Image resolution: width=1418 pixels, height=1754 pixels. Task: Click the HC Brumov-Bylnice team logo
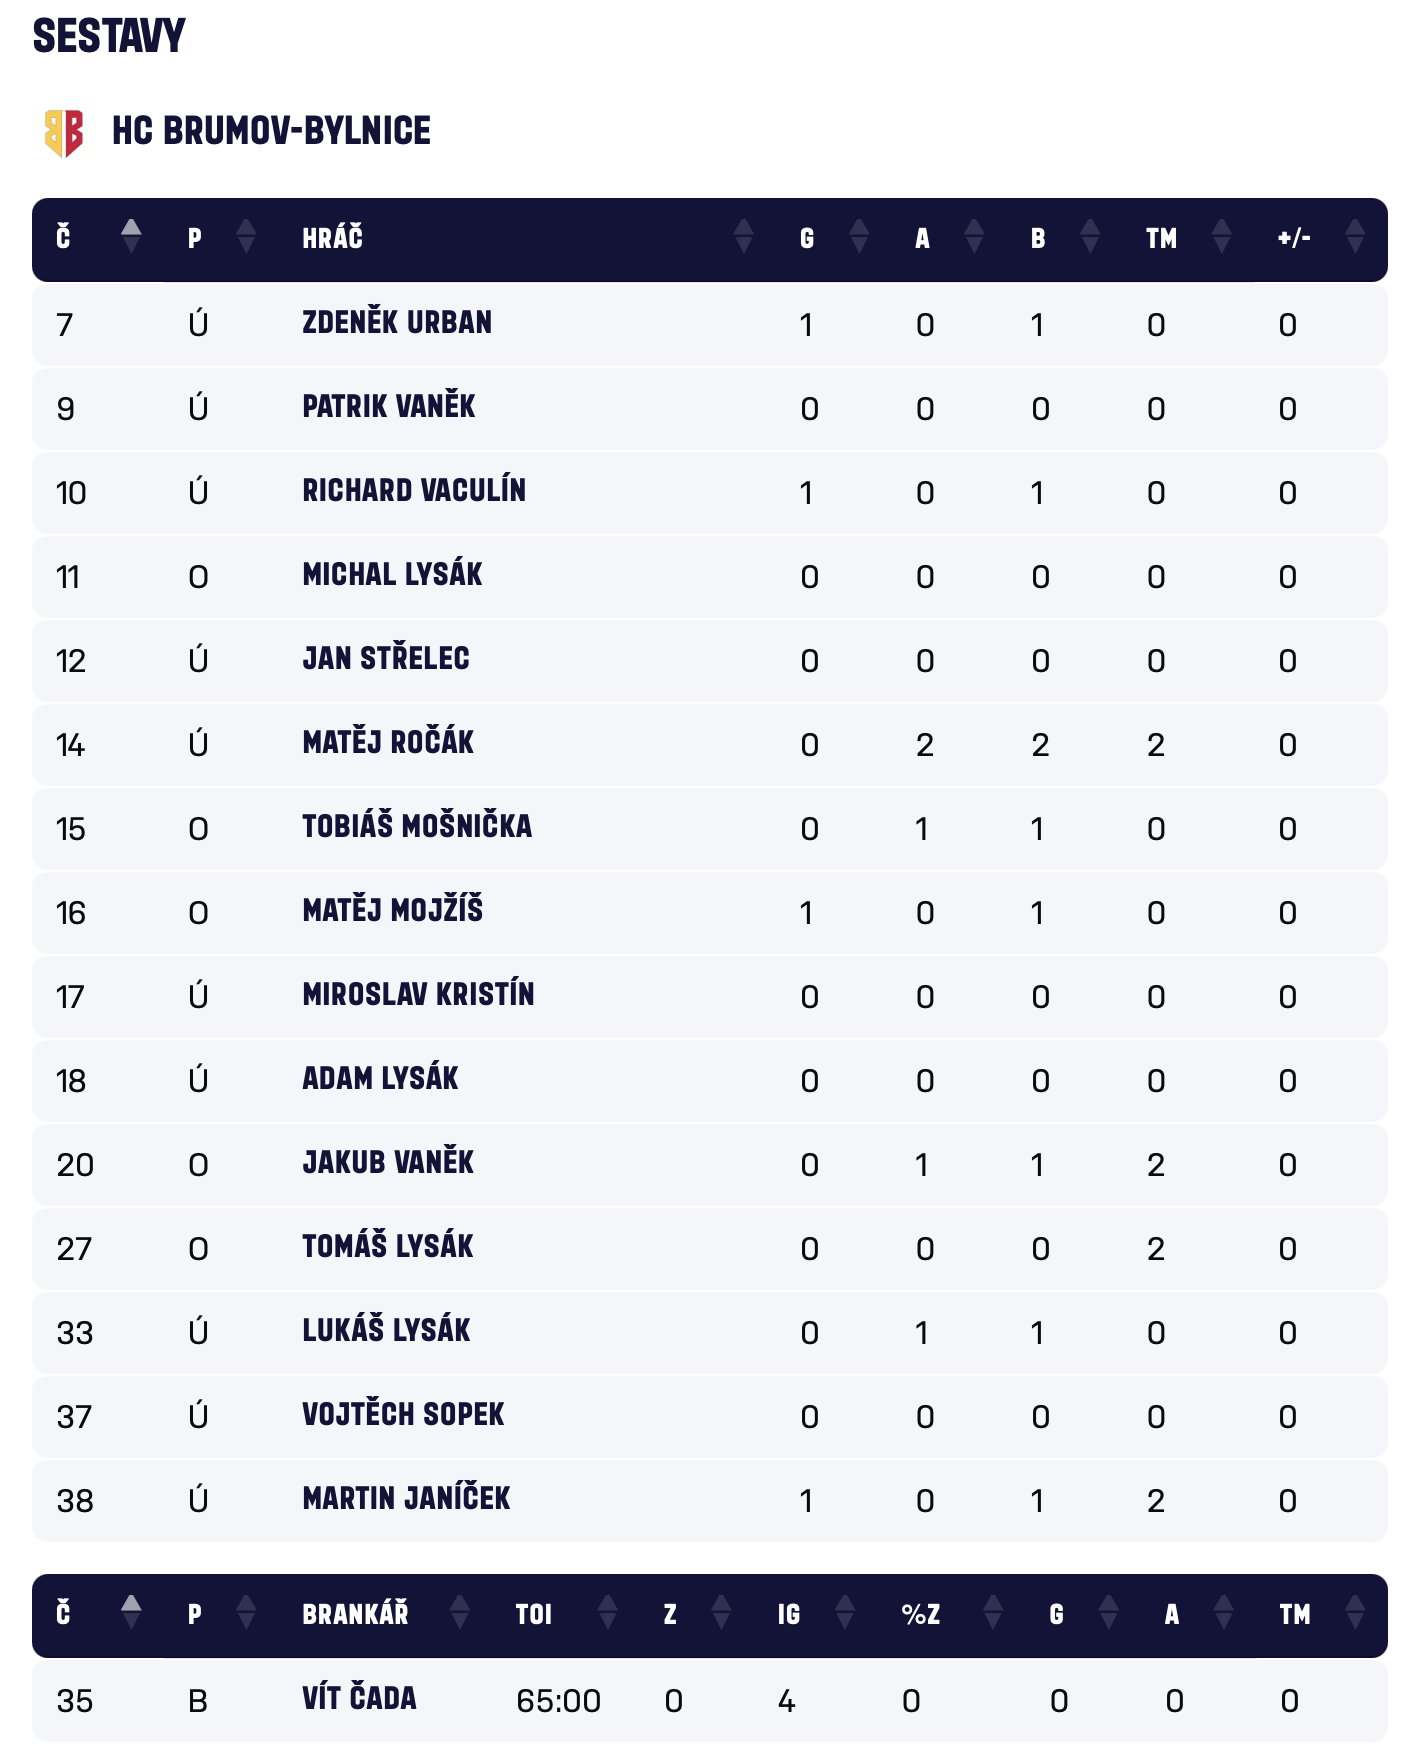64,132
